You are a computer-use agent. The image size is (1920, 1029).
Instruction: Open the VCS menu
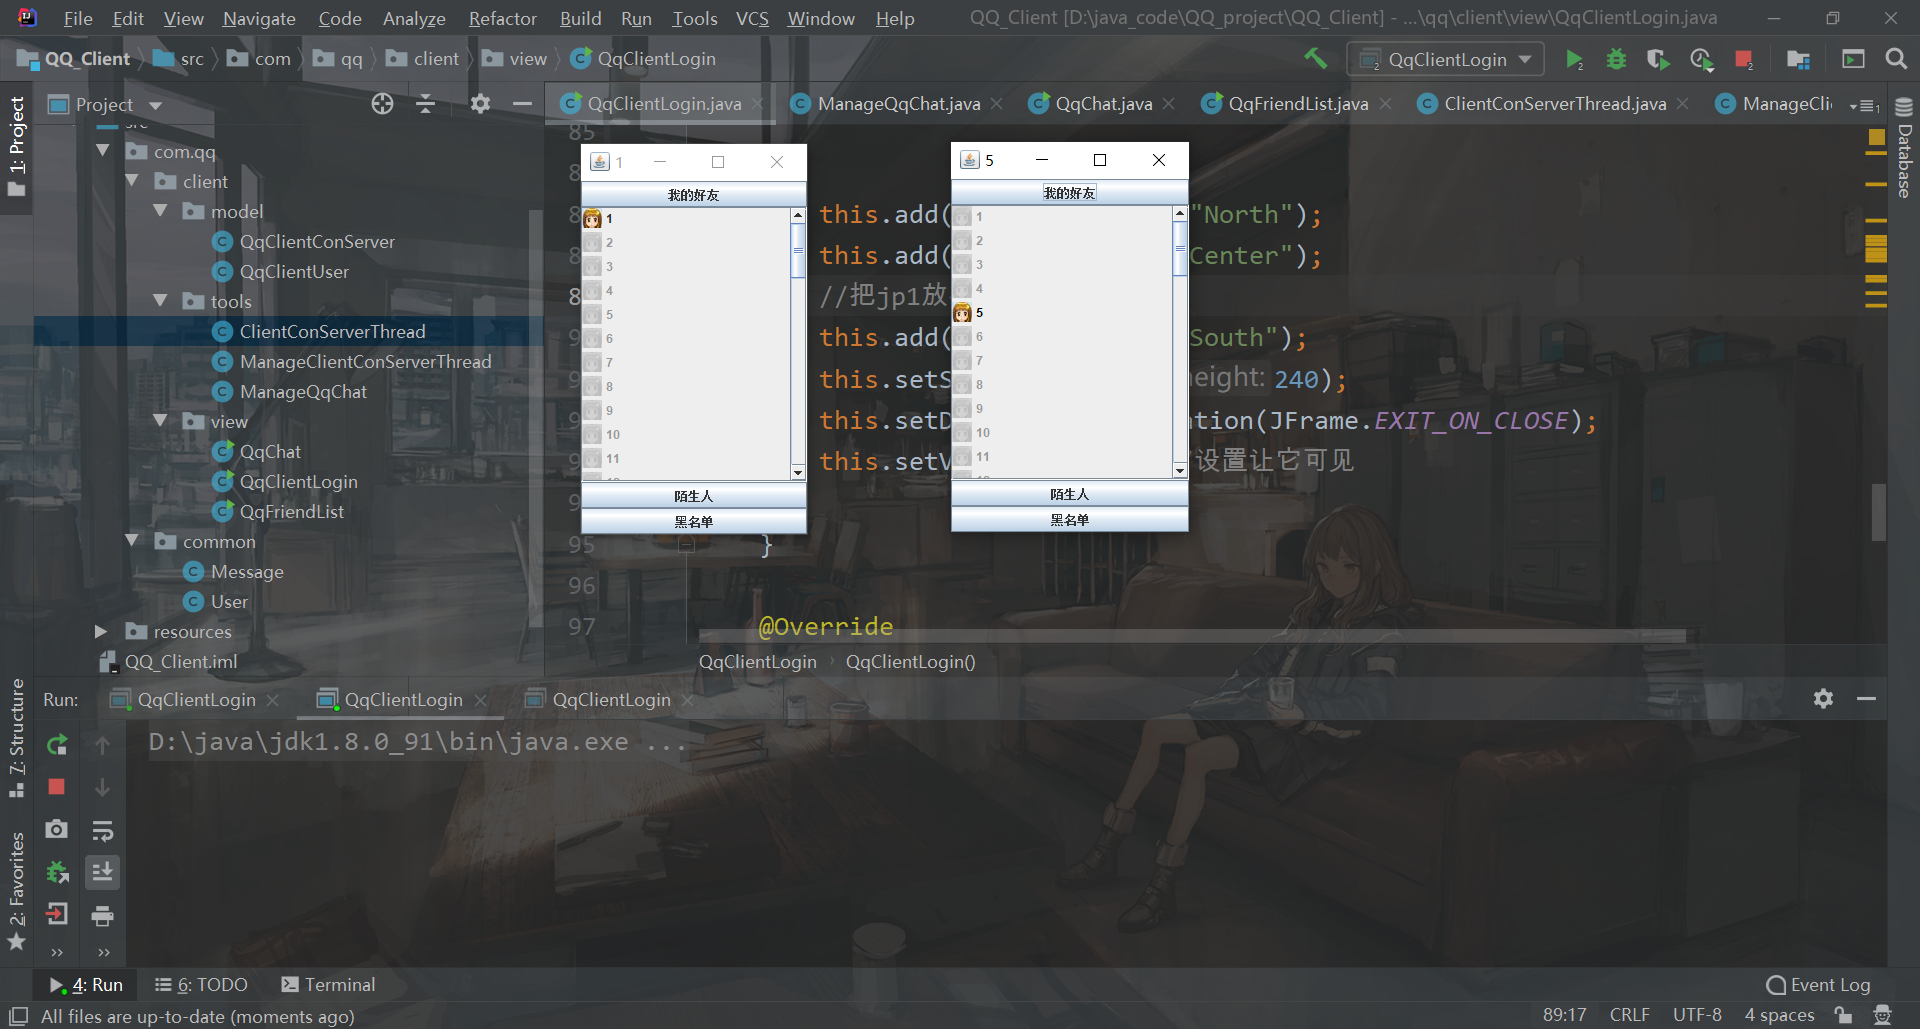click(752, 18)
